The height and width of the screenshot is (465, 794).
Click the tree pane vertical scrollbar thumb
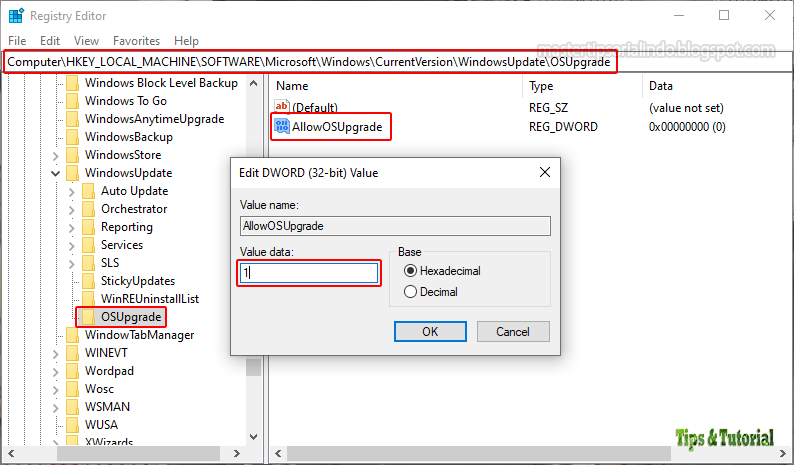[254, 367]
